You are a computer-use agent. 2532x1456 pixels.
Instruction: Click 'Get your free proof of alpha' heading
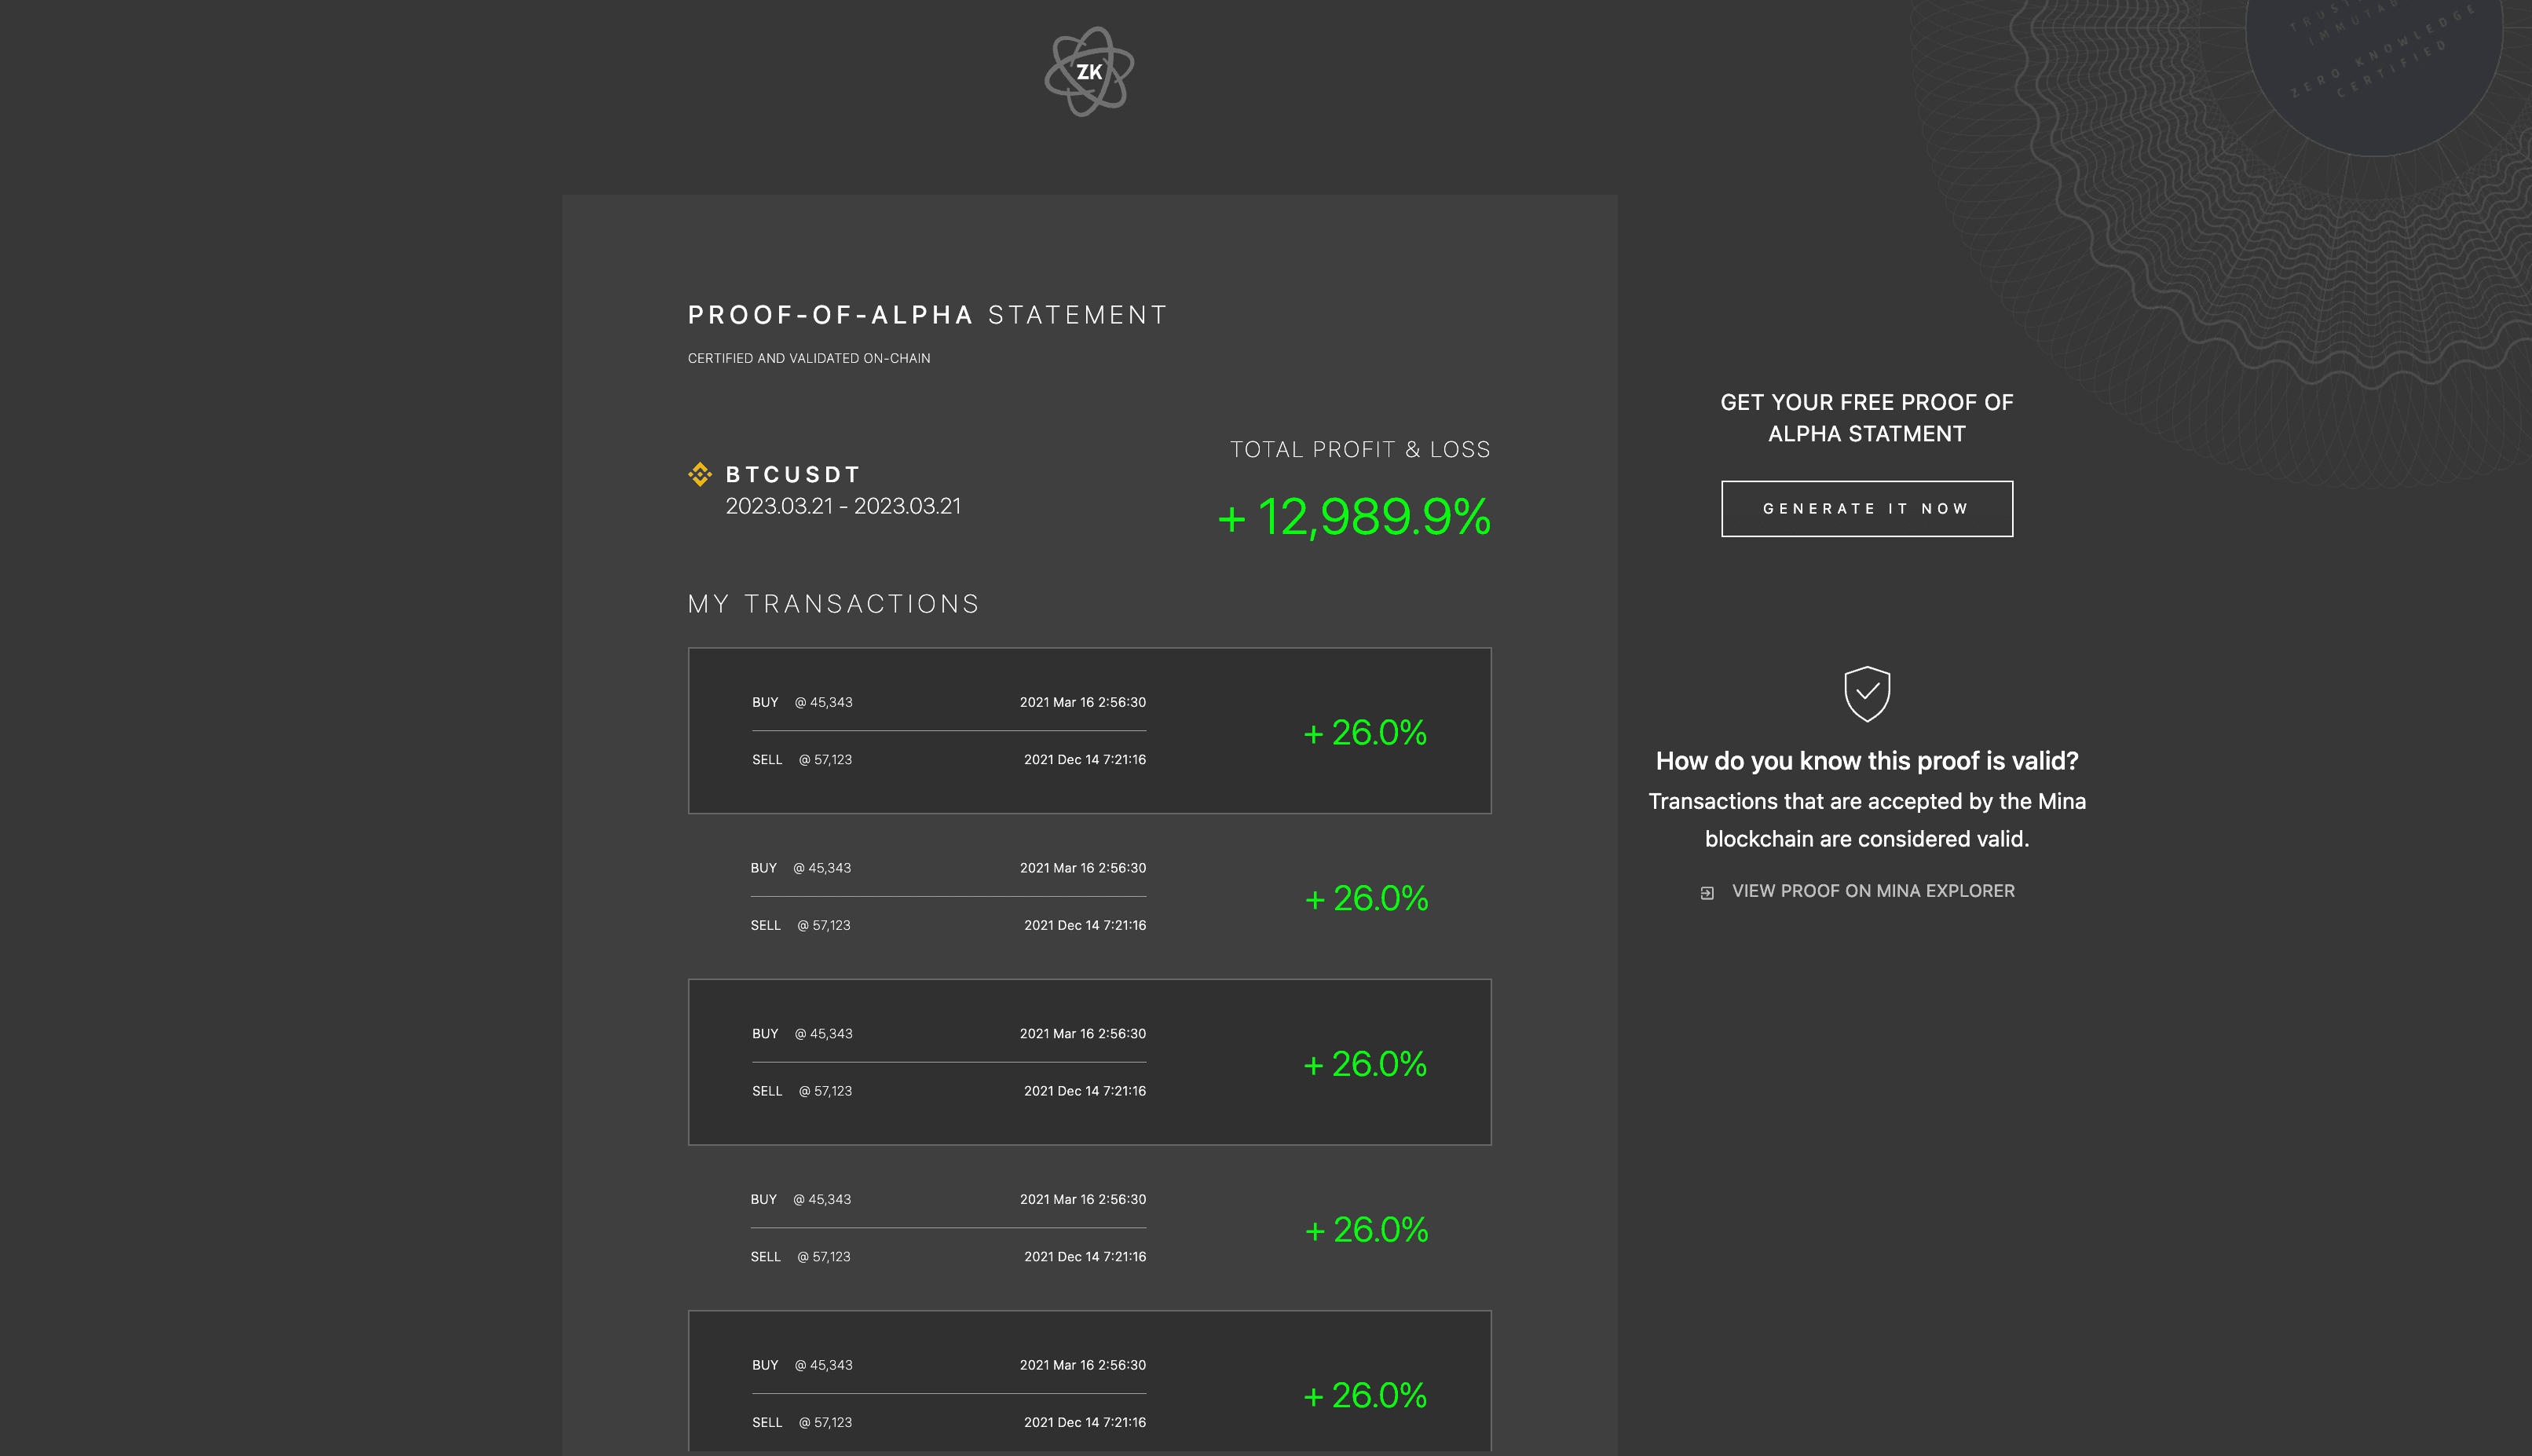[x=1866, y=418]
